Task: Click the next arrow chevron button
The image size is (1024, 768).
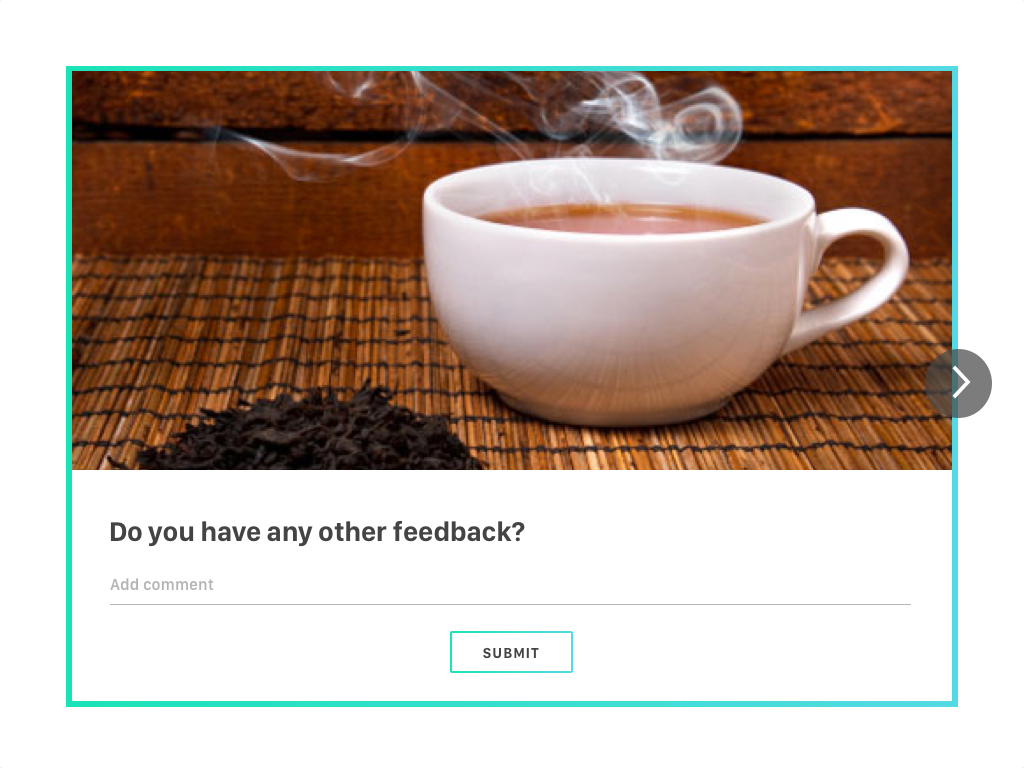Action: (x=959, y=383)
